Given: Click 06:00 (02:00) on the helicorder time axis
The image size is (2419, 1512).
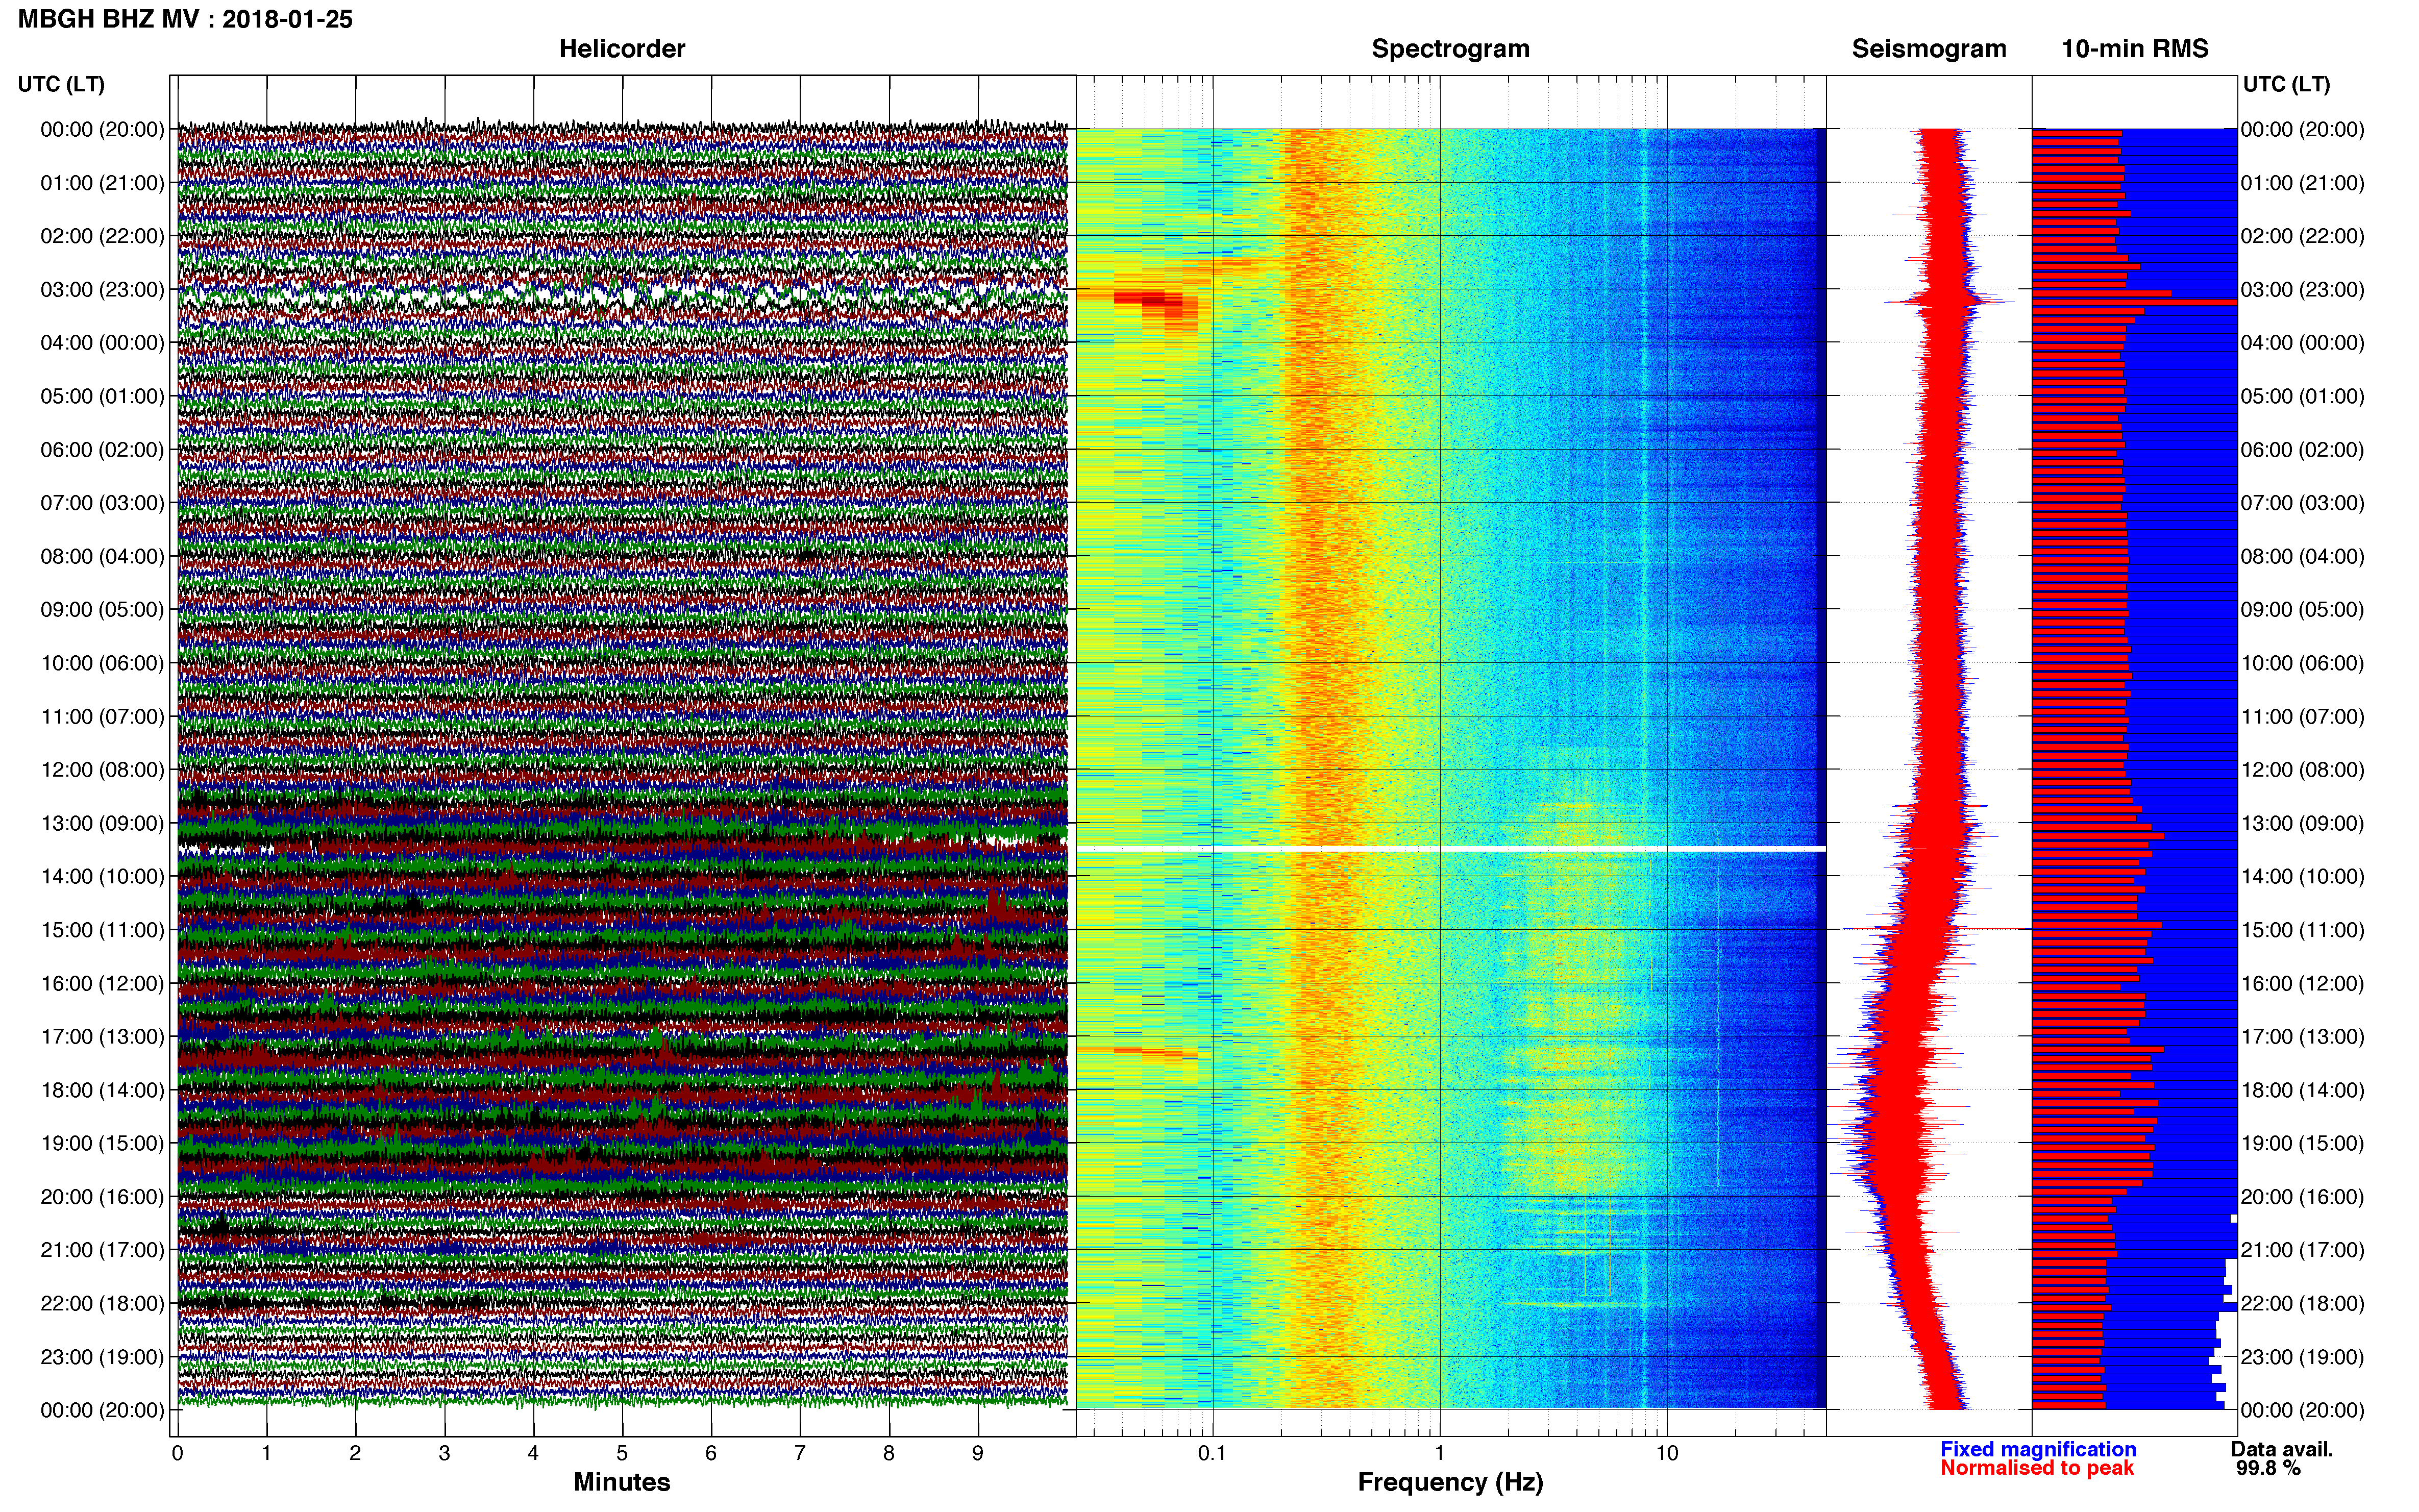Looking at the screenshot, I should point(102,450).
